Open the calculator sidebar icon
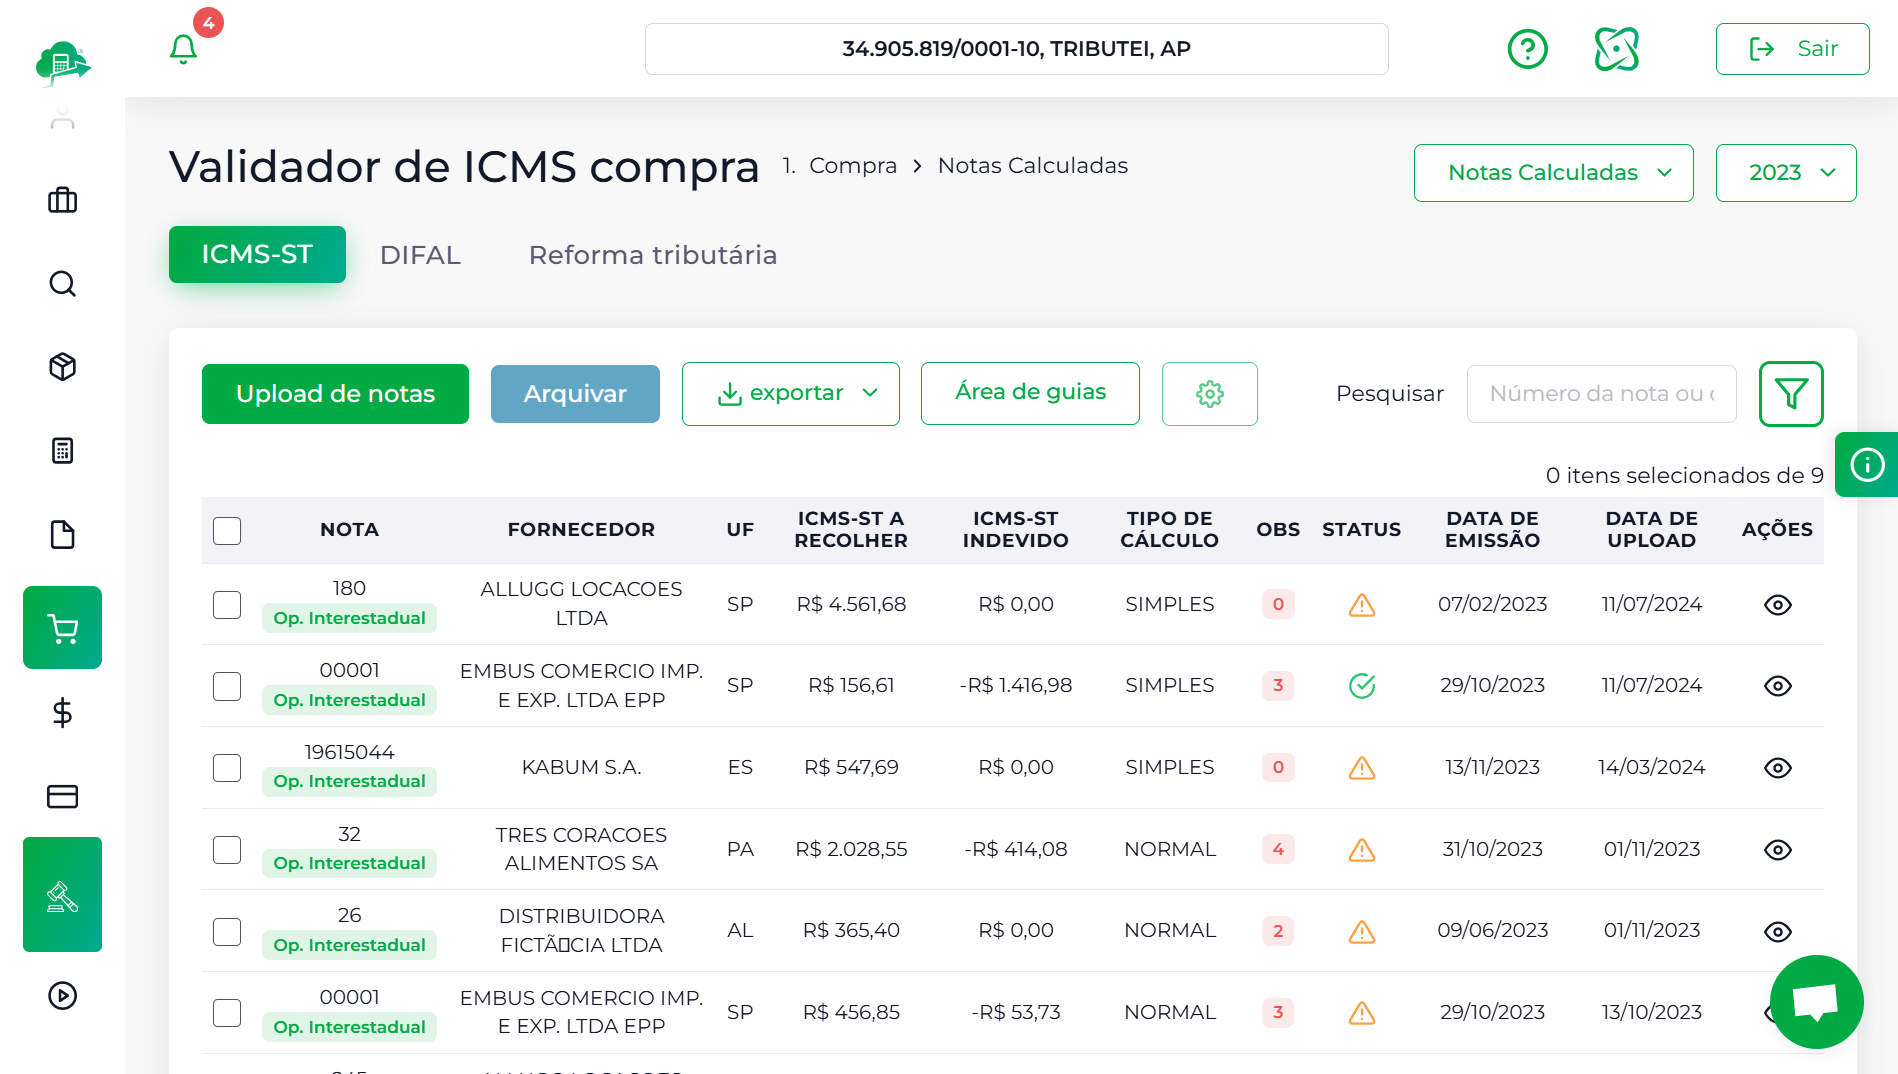The width and height of the screenshot is (1898, 1074). coord(62,451)
